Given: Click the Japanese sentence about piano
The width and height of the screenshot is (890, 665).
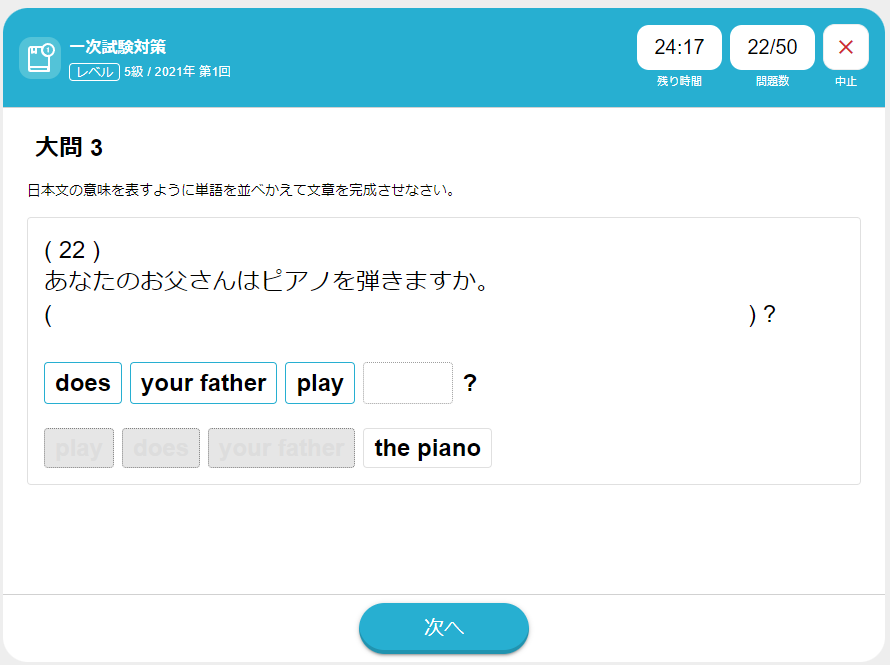Looking at the screenshot, I should (266, 281).
